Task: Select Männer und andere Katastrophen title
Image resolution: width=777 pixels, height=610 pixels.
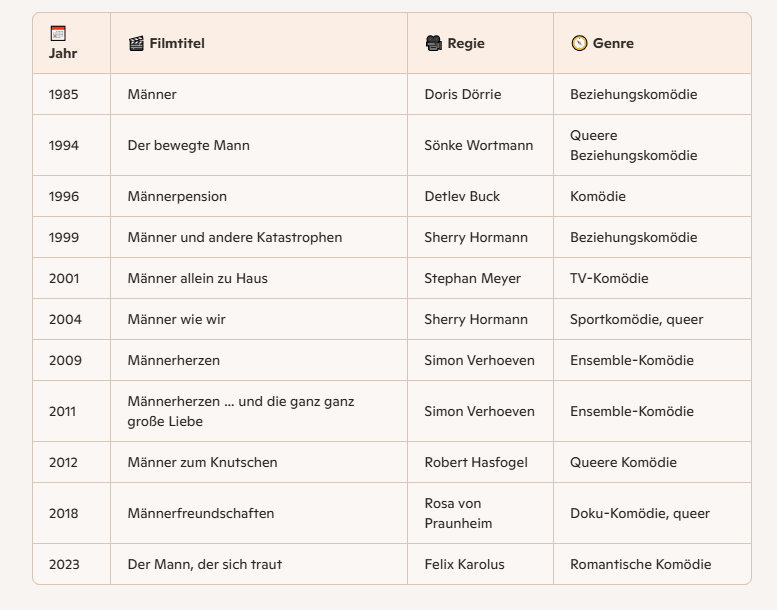Action: coord(234,237)
